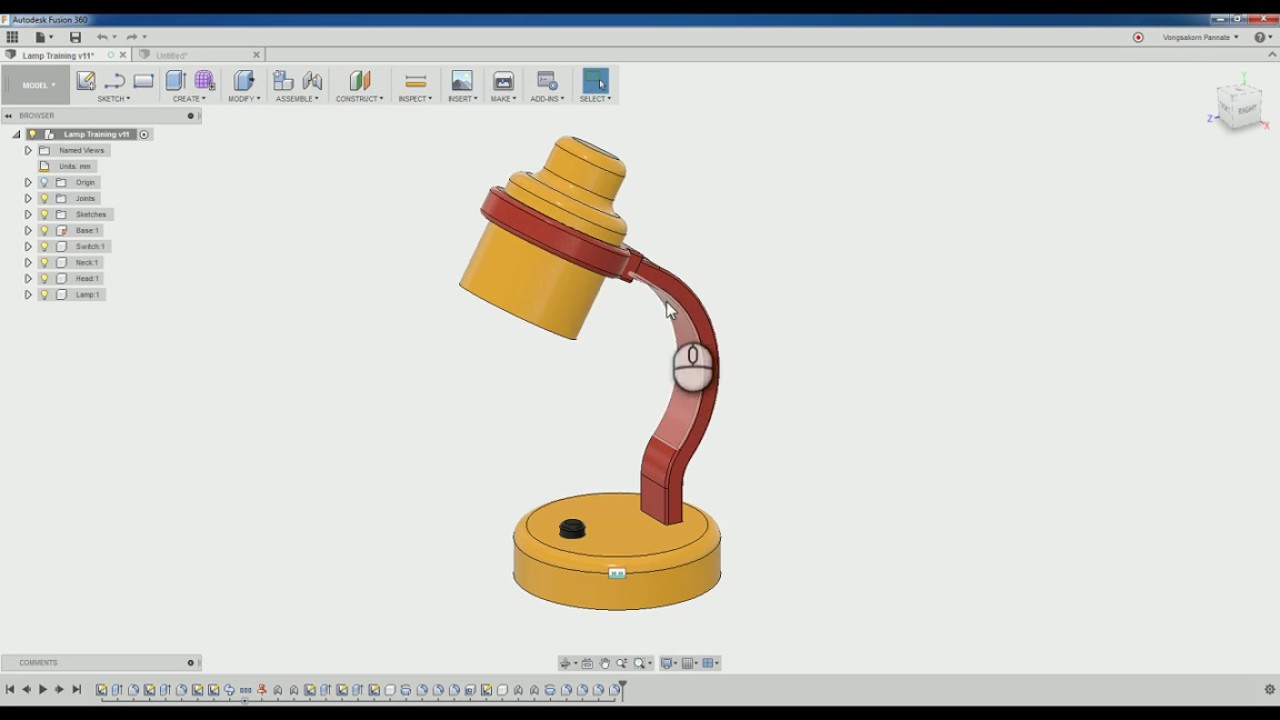Jump to timeline end
Image resolution: width=1280 pixels, height=720 pixels.
pos(76,689)
